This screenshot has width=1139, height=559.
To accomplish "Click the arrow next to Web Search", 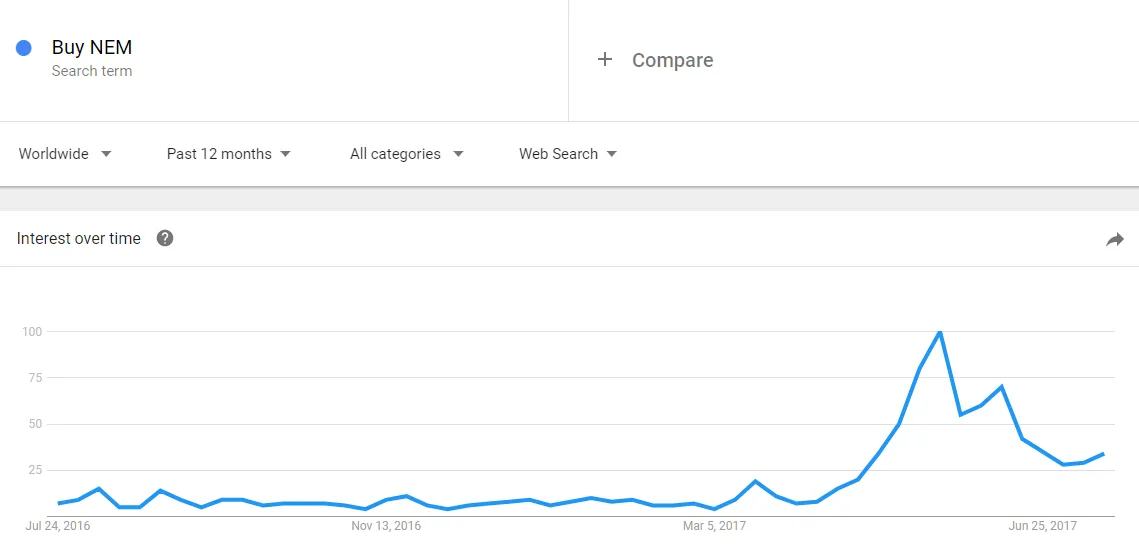I will coord(612,154).
